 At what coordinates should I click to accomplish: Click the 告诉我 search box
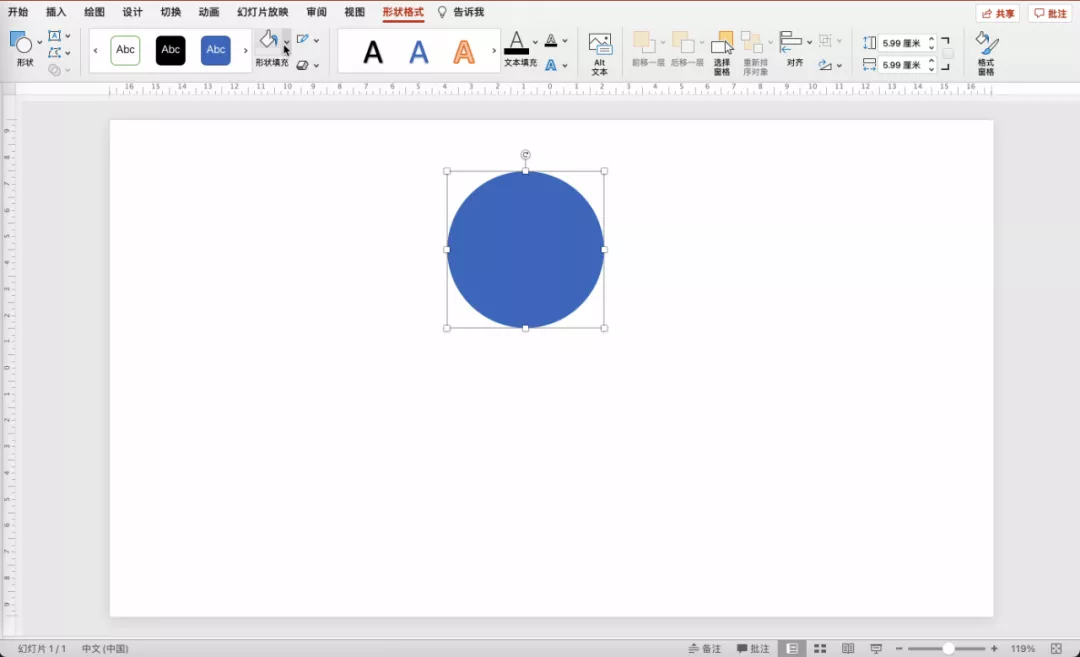(x=461, y=12)
